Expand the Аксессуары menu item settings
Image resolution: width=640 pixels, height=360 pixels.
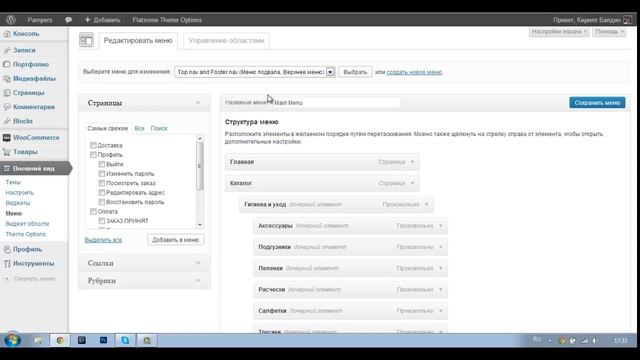point(441,226)
